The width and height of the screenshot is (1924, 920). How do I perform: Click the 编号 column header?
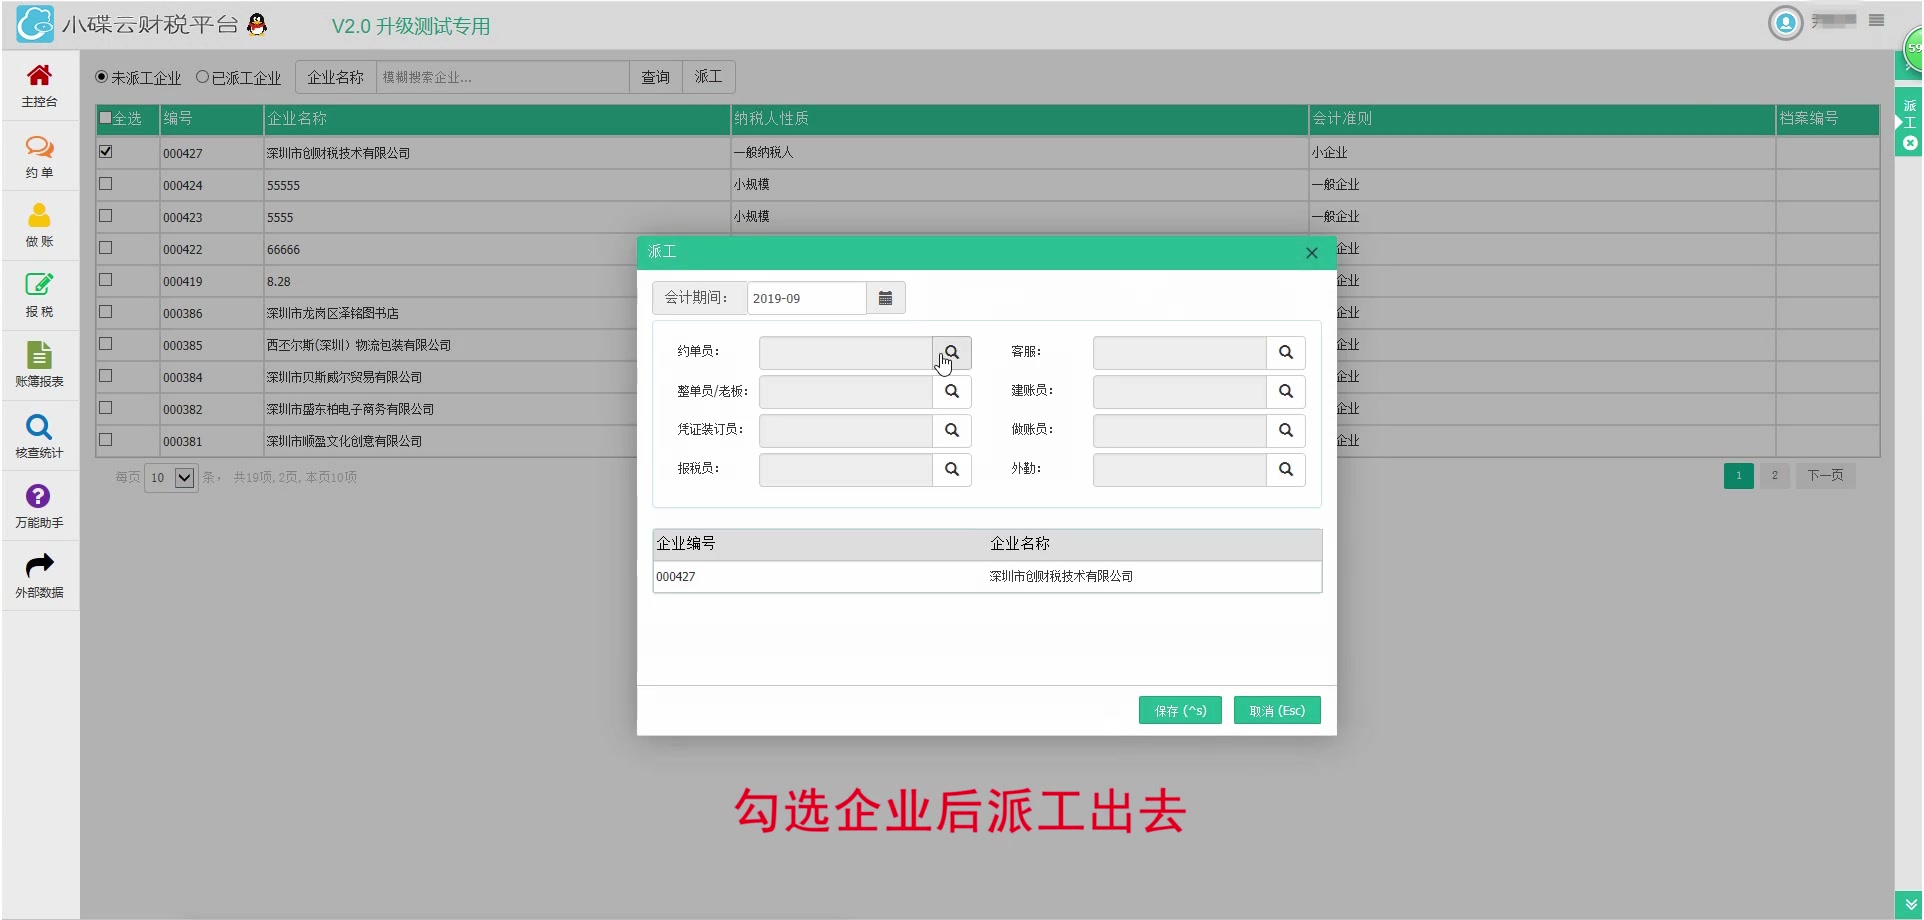pyautogui.click(x=211, y=119)
